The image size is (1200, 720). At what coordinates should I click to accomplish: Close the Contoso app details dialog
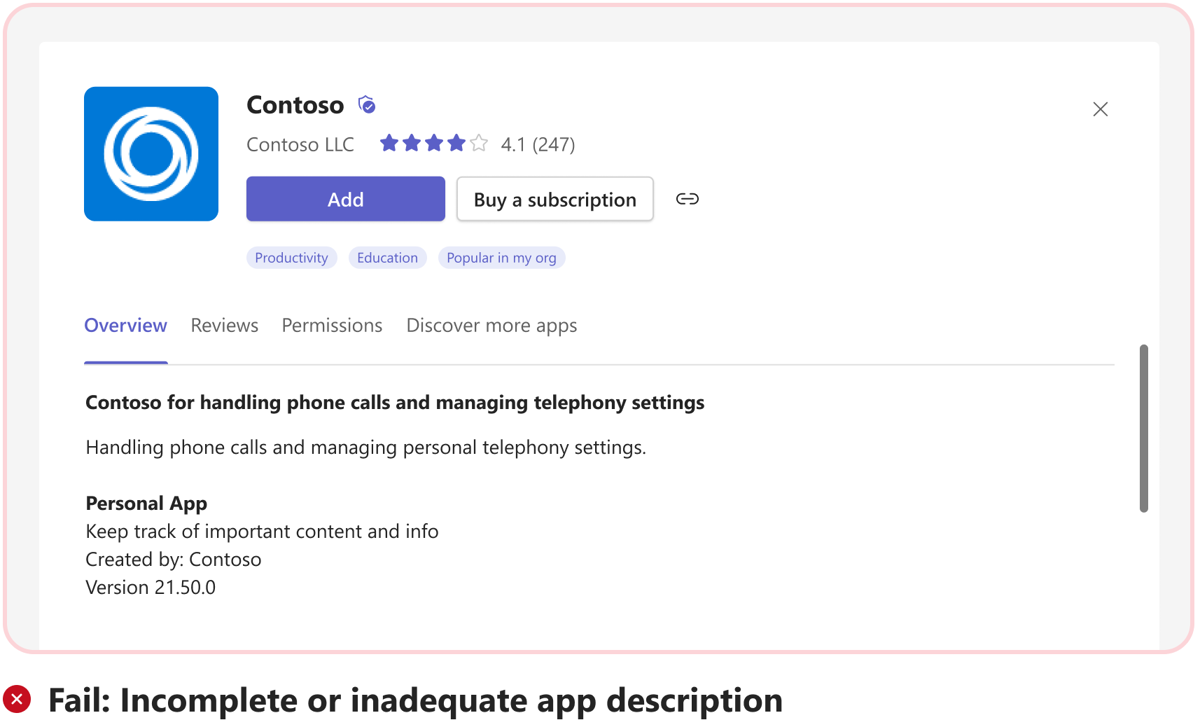[x=1100, y=109]
